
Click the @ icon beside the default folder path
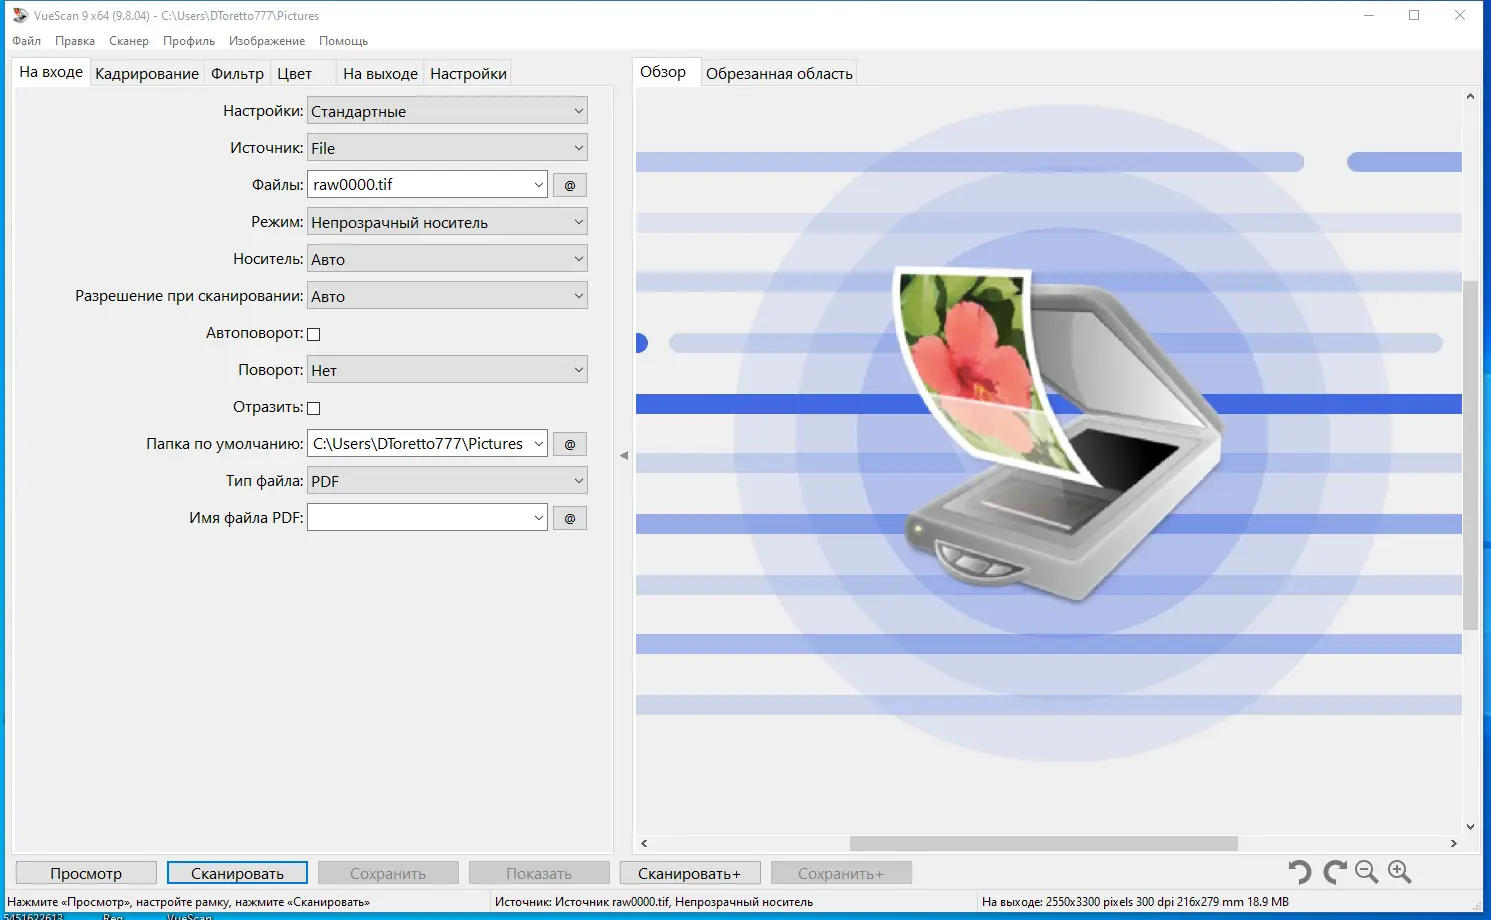(569, 443)
